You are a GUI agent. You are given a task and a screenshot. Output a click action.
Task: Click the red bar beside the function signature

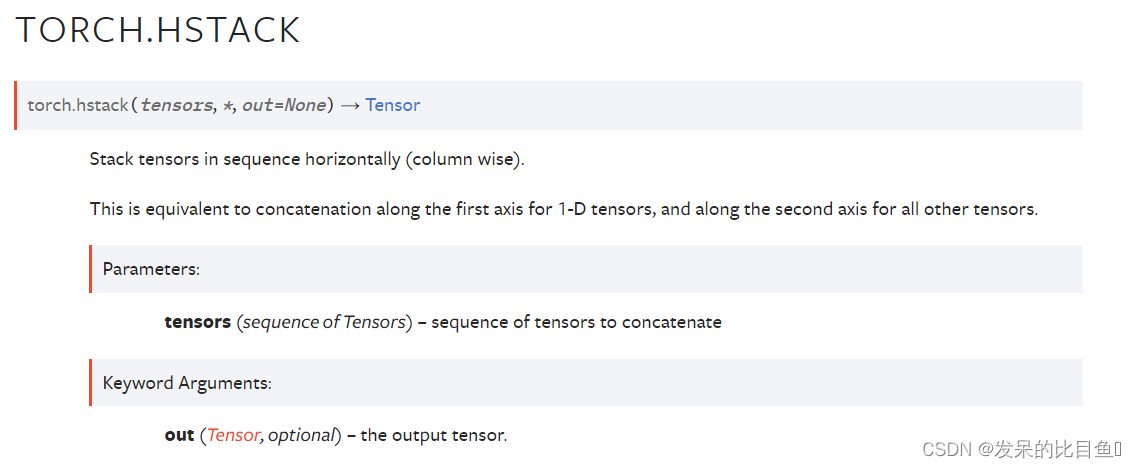[x=15, y=106]
